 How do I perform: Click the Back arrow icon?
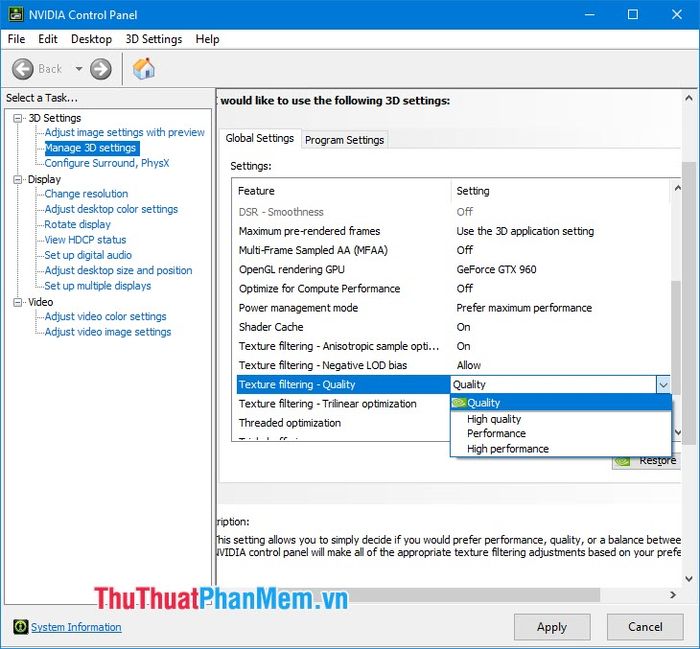pos(23,69)
